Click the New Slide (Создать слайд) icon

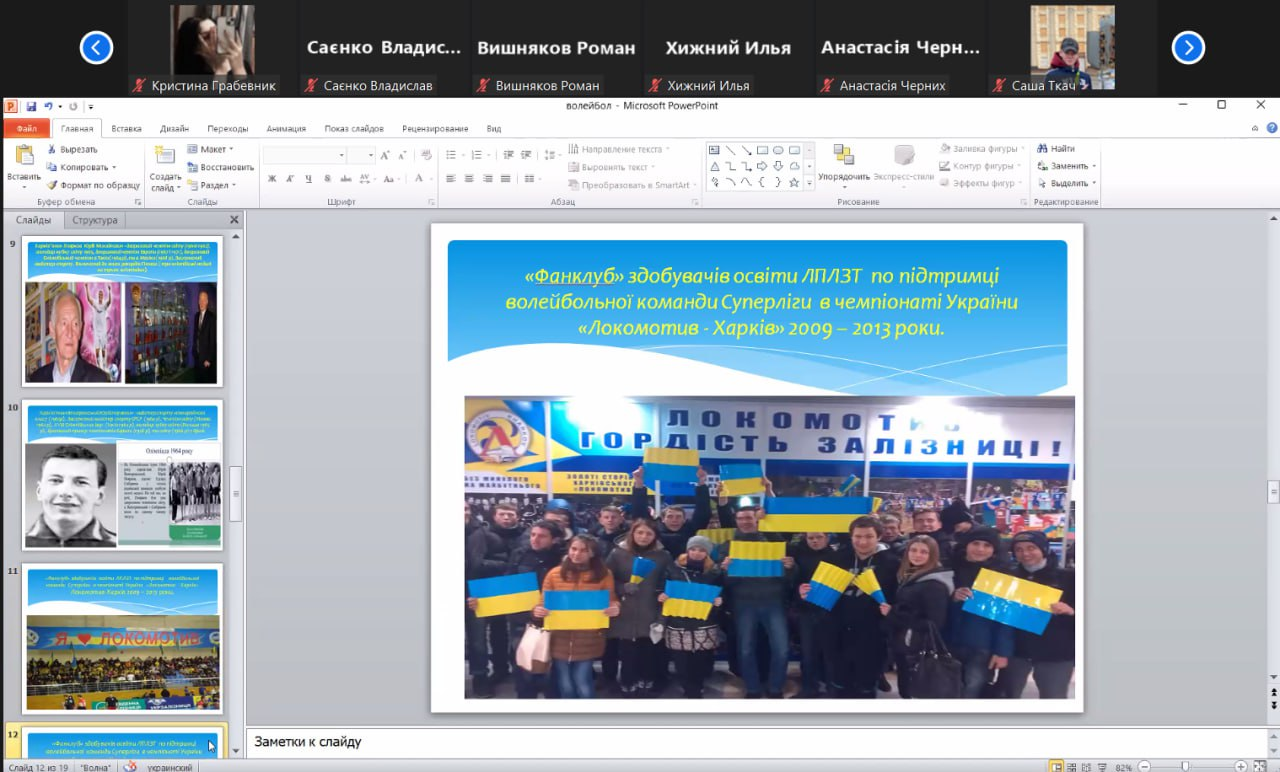click(164, 156)
